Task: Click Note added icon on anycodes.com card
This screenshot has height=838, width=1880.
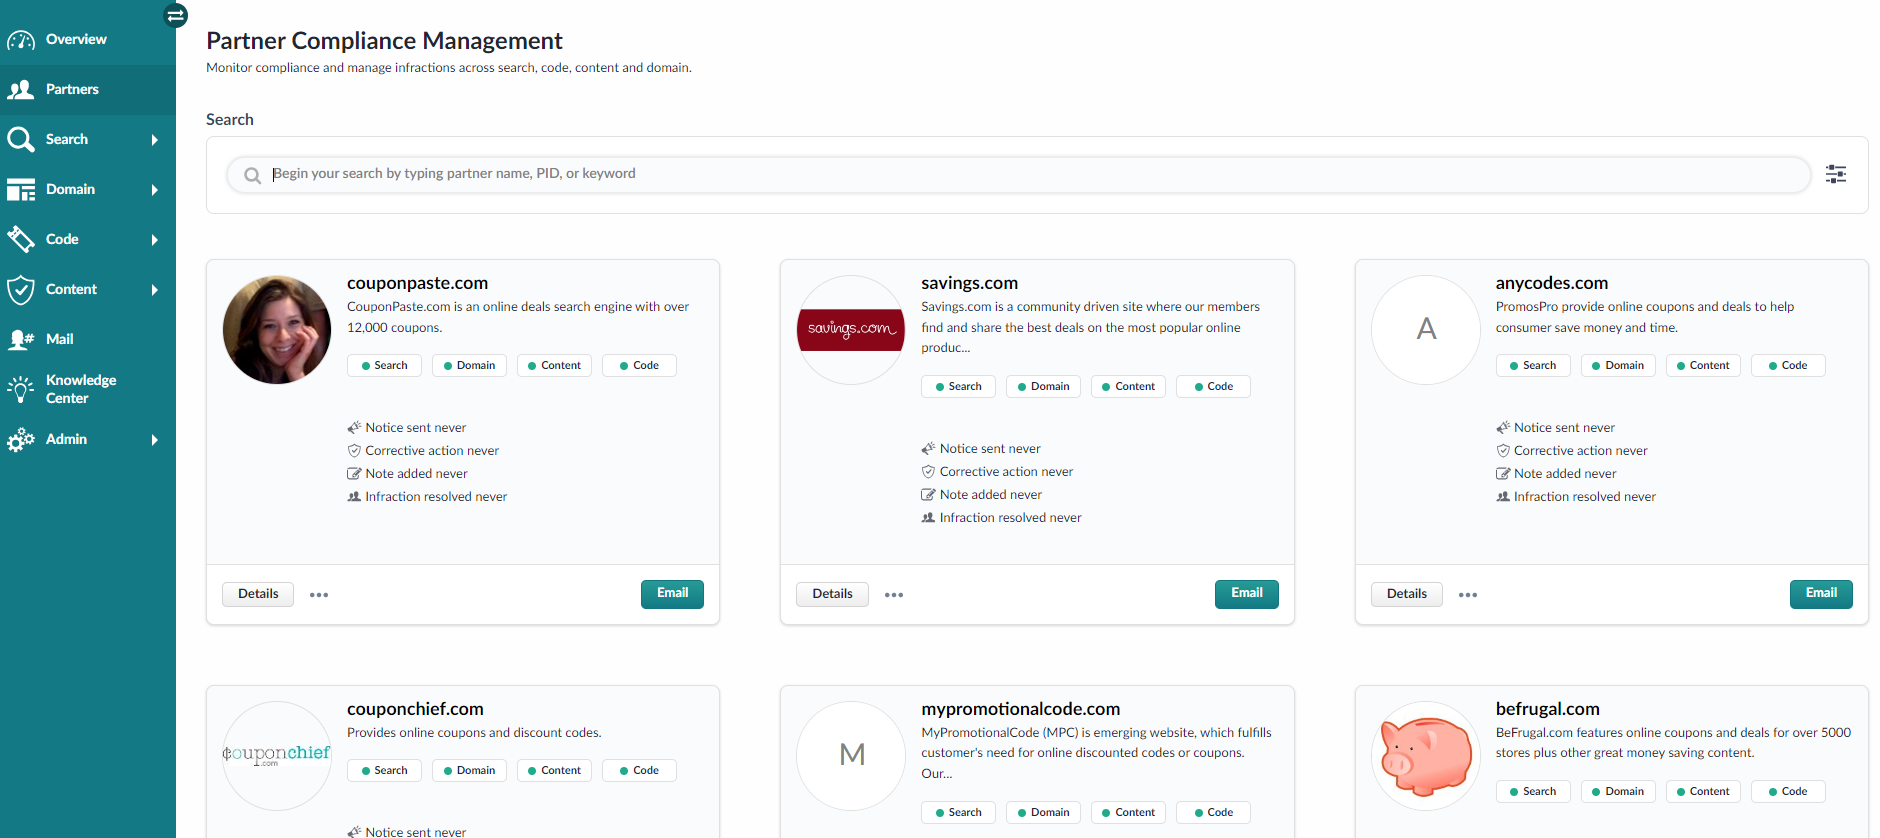Action: (1503, 473)
